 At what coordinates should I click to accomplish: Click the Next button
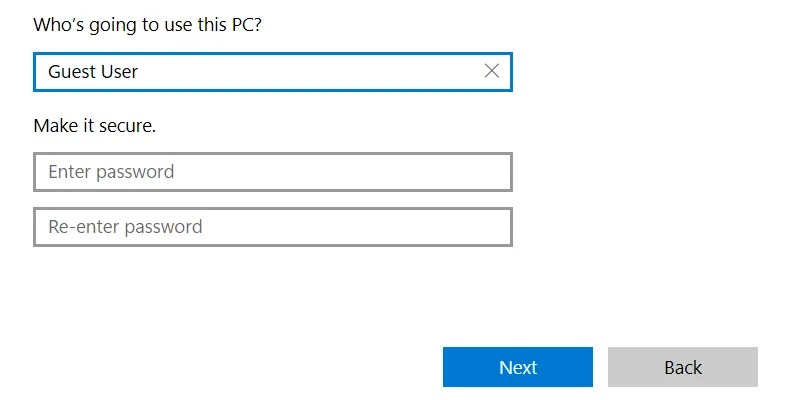click(518, 367)
